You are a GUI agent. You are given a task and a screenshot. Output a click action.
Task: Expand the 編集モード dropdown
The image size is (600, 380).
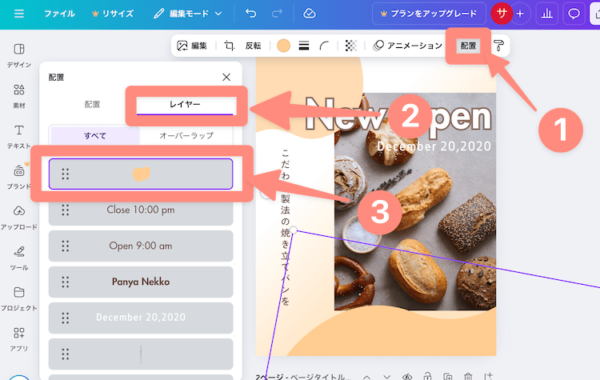click(x=188, y=14)
